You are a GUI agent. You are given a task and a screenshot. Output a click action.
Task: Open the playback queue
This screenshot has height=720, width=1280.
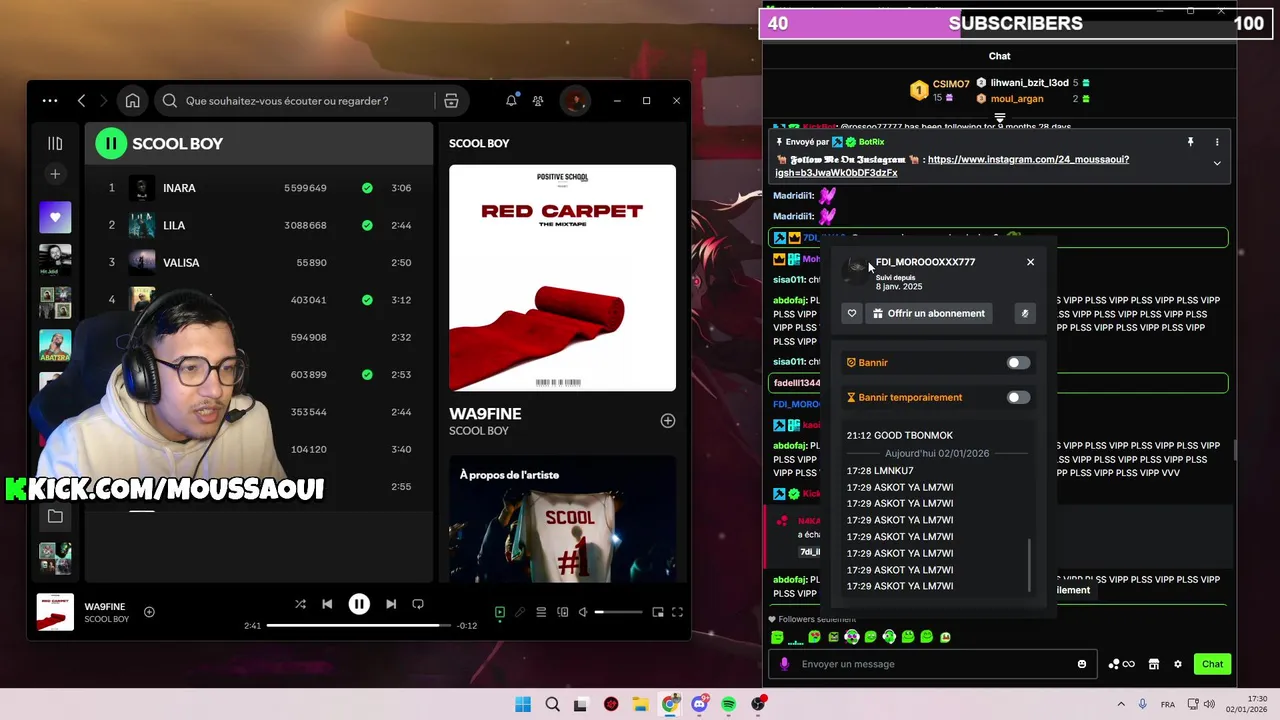(x=541, y=612)
